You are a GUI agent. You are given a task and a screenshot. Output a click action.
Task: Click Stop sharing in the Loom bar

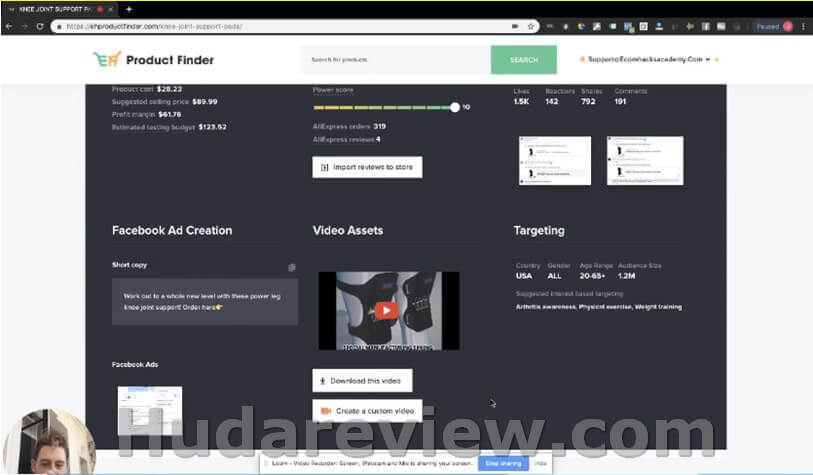503,463
